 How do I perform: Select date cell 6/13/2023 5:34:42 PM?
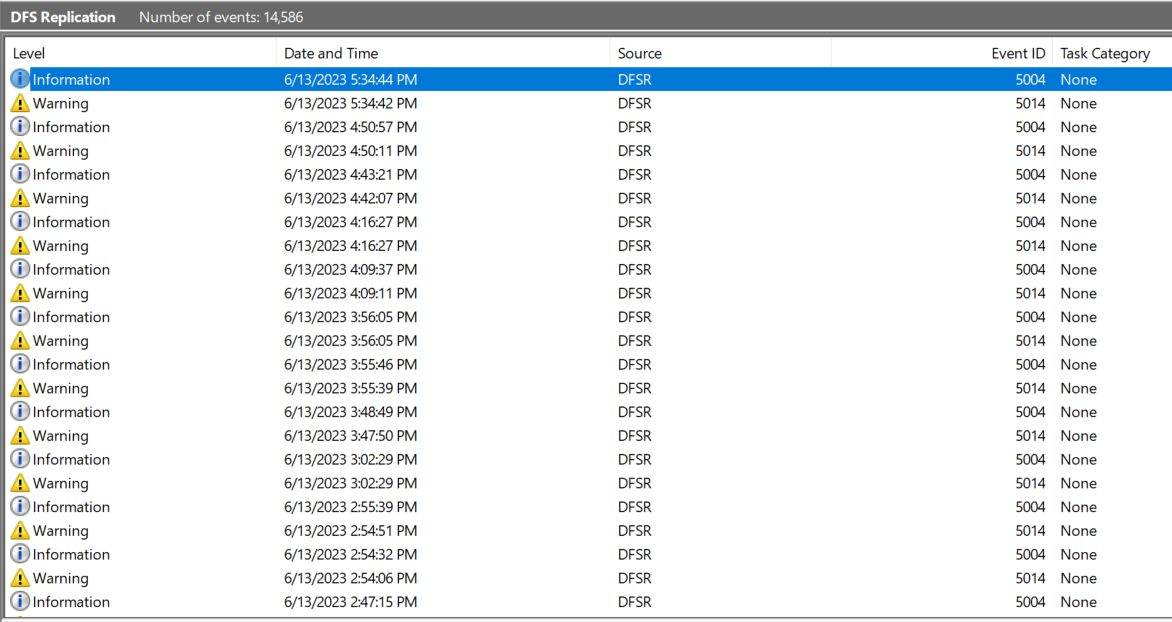point(351,103)
